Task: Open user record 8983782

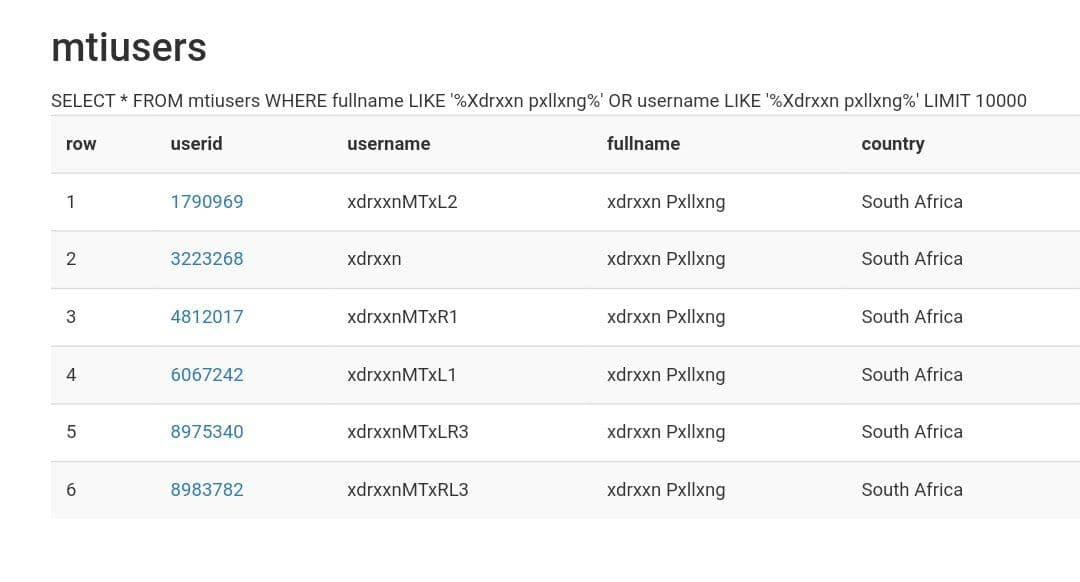Action: coord(207,490)
